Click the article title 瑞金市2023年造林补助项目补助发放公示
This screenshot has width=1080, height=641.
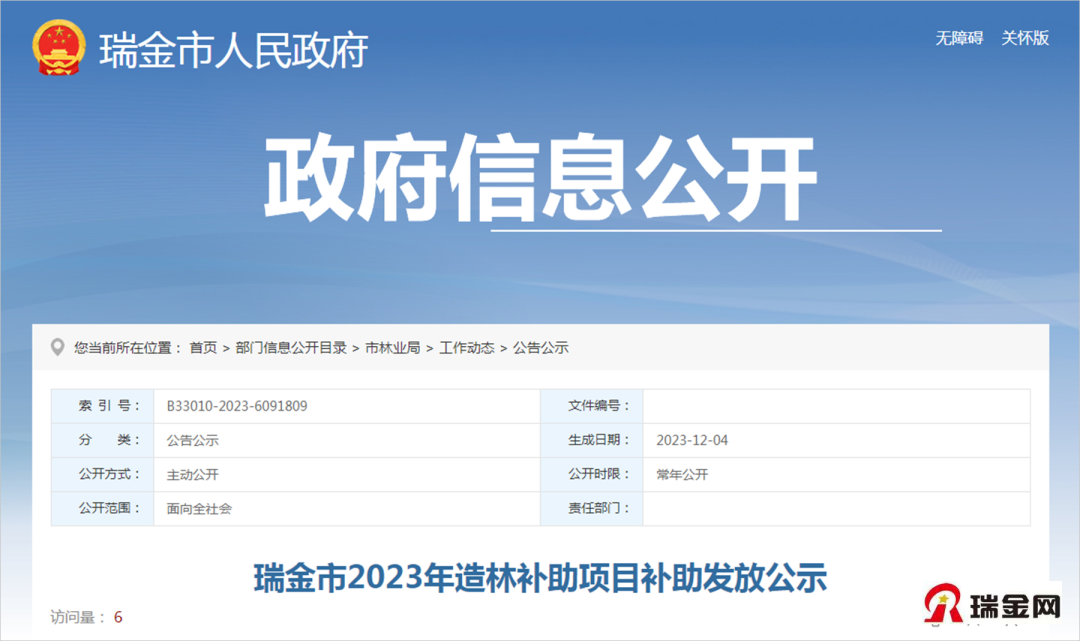coord(541,578)
